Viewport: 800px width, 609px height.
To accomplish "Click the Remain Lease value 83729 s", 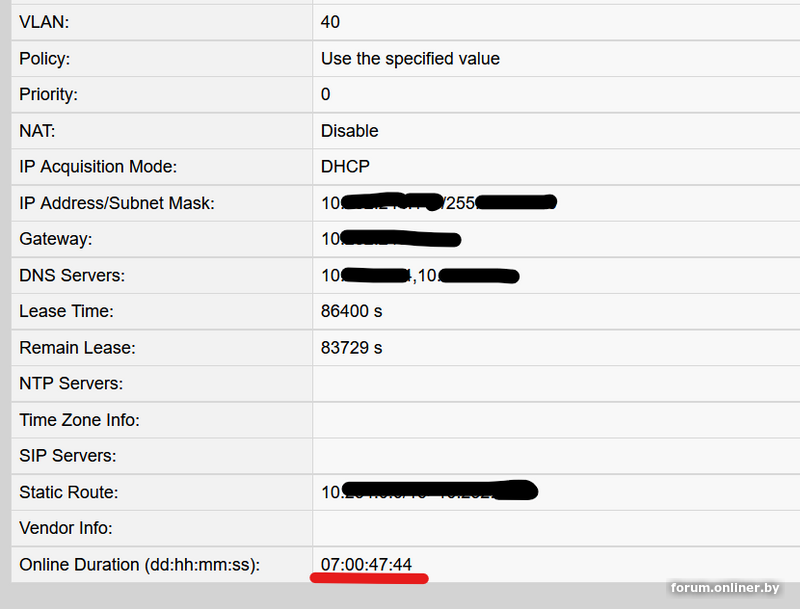I will [x=351, y=347].
